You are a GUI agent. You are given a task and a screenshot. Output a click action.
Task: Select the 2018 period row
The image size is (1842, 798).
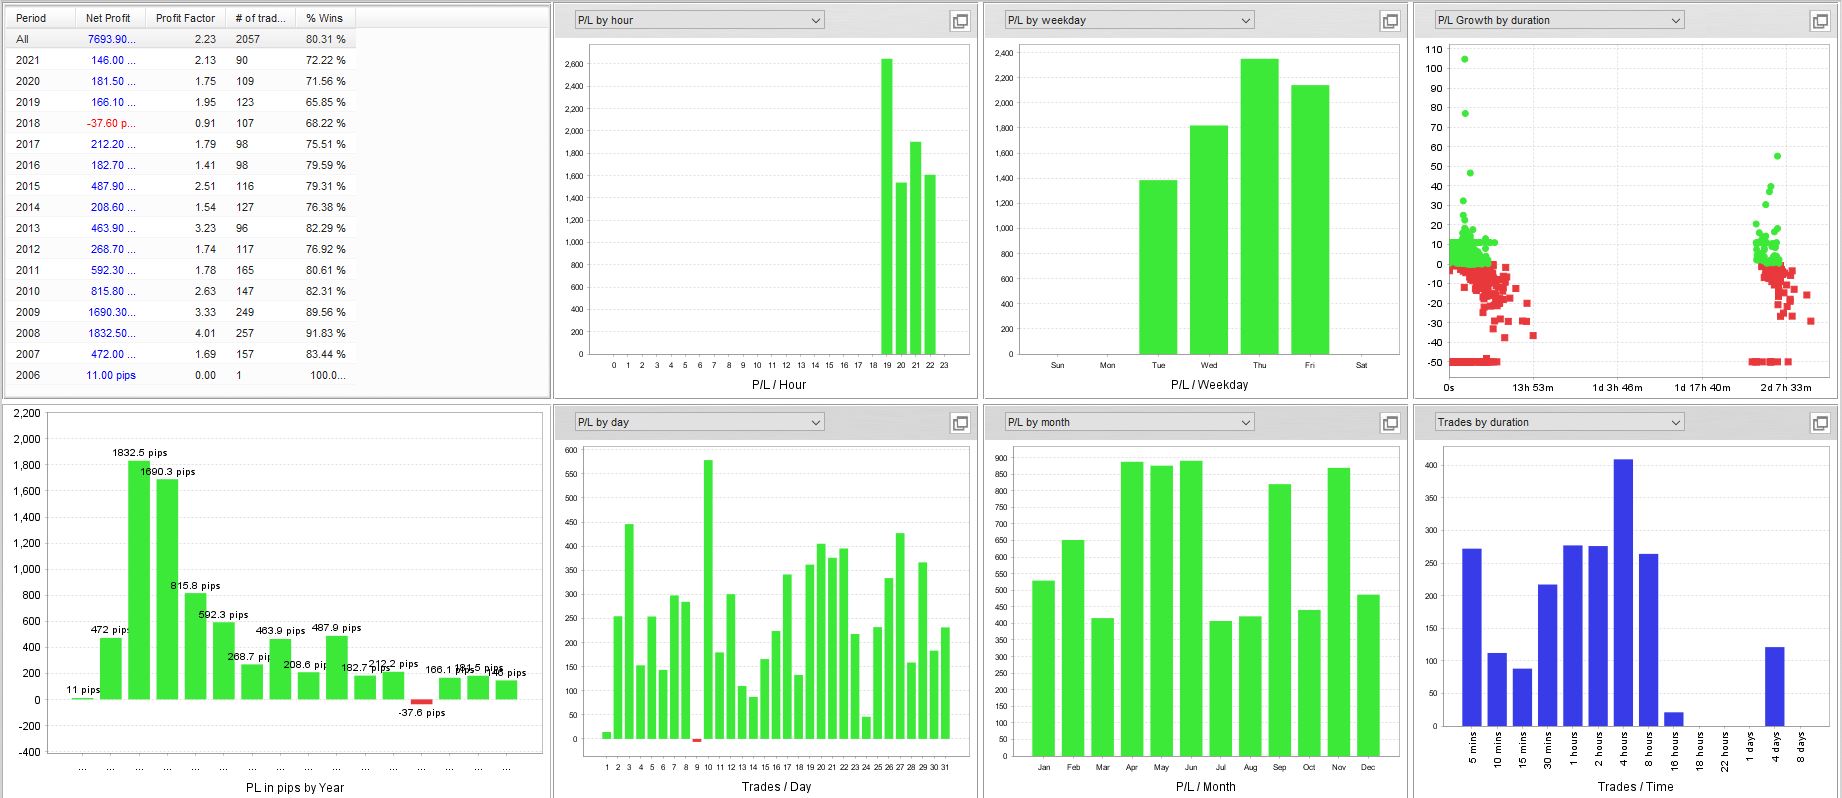coord(181,123)
